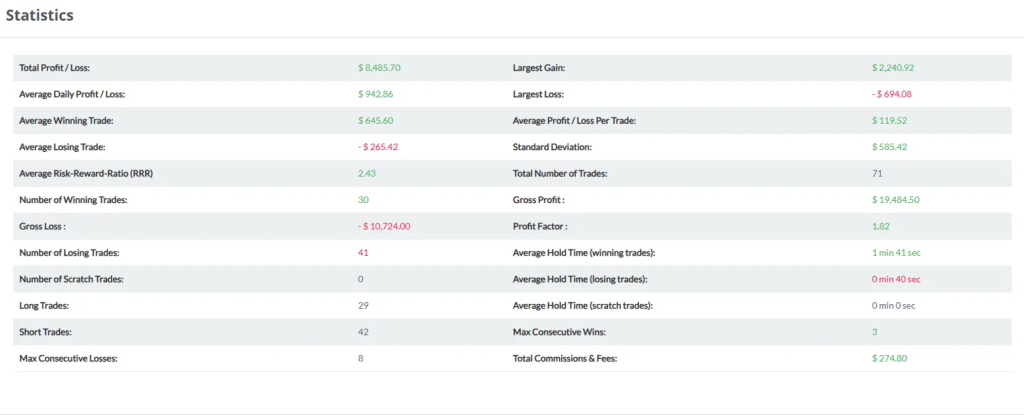Select the Largest Loss label
The height and width of the screenshot is (415, 1024).
(x=538, y=94)
